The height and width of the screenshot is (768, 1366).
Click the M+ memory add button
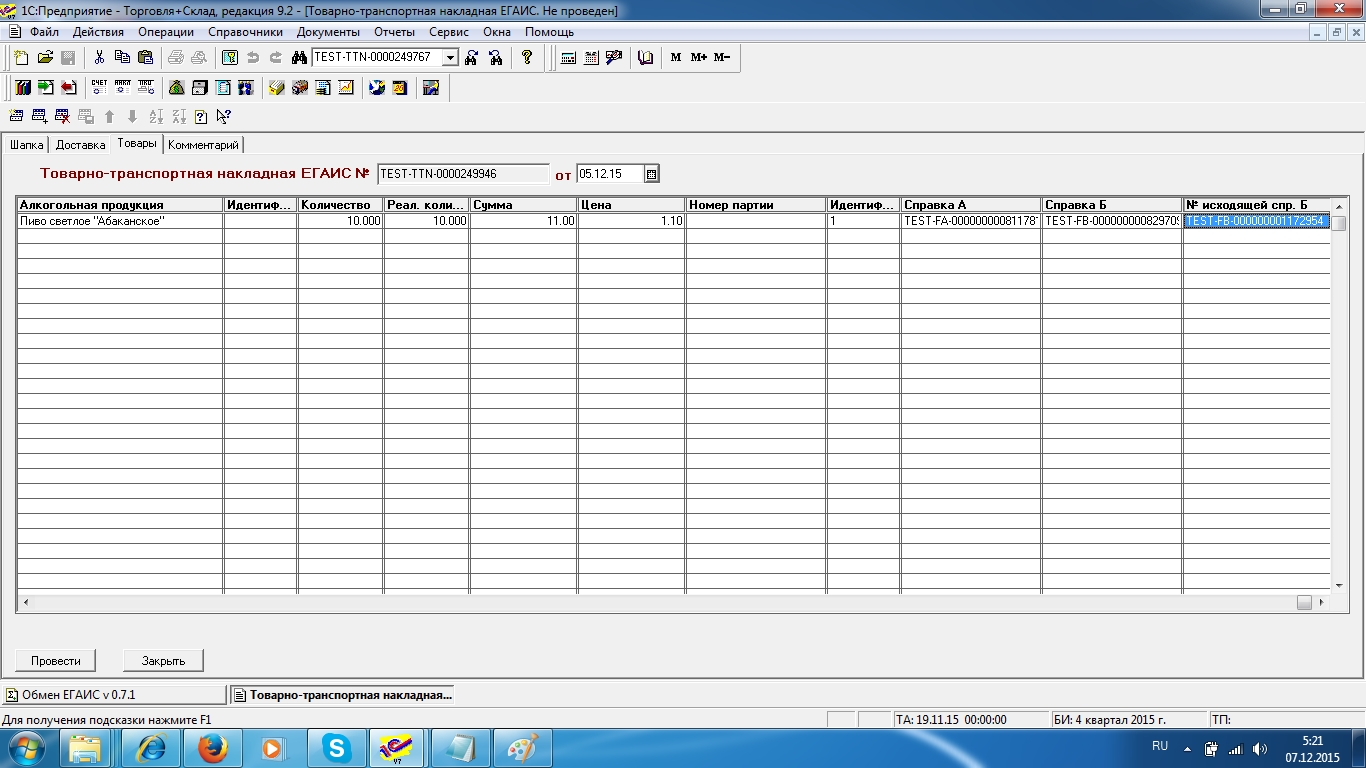(x=699, y=57)
